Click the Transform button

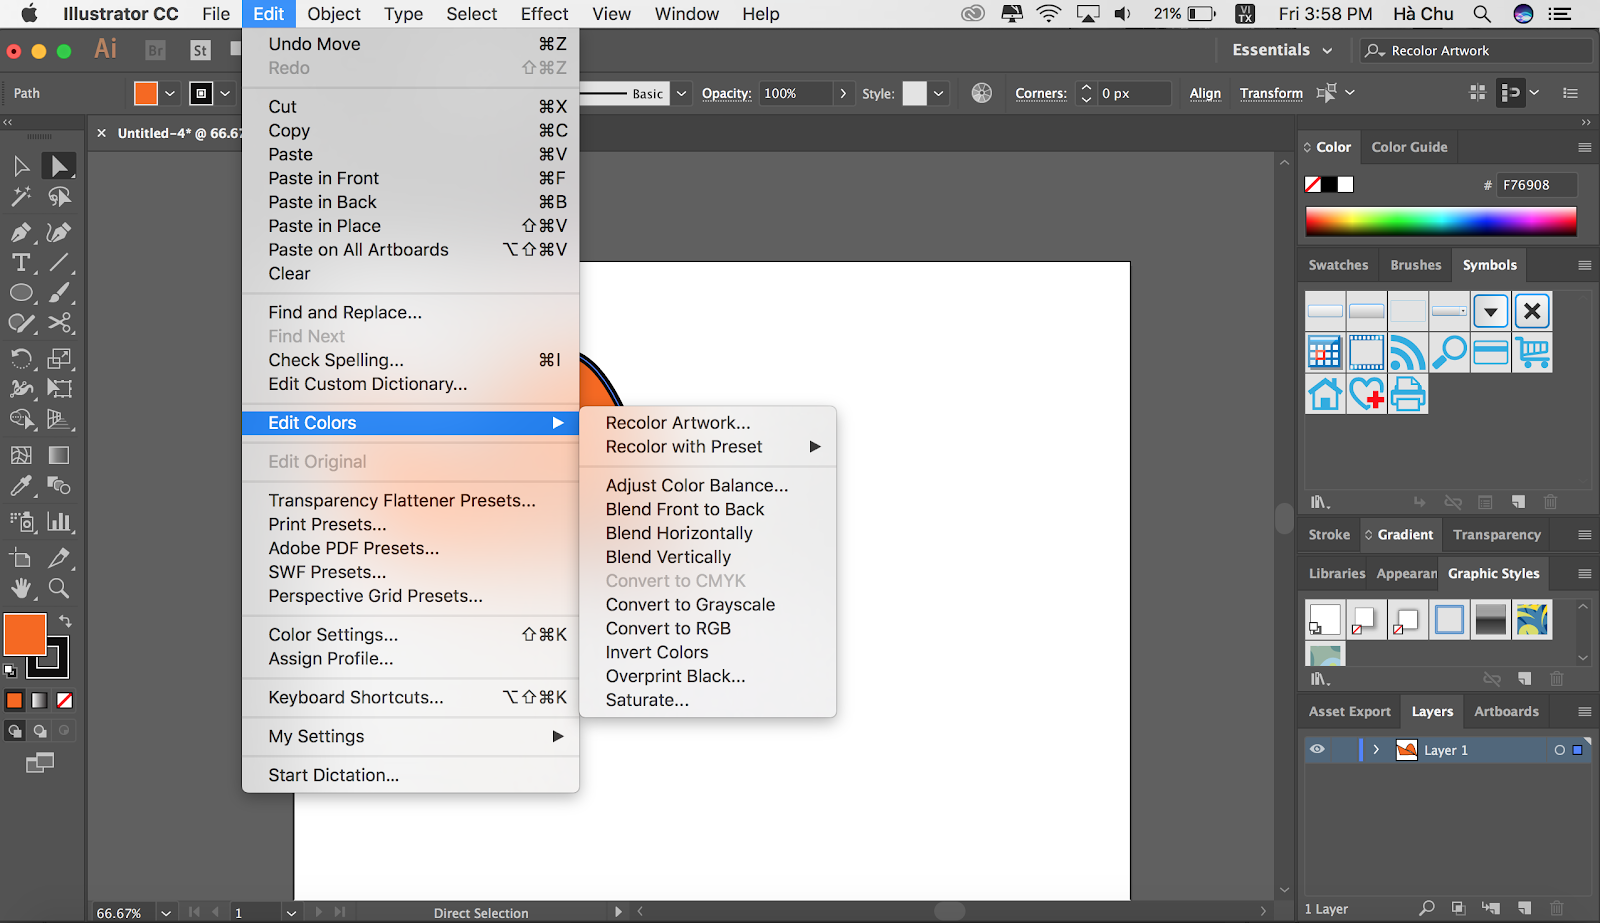click(x=1271, y=93)
